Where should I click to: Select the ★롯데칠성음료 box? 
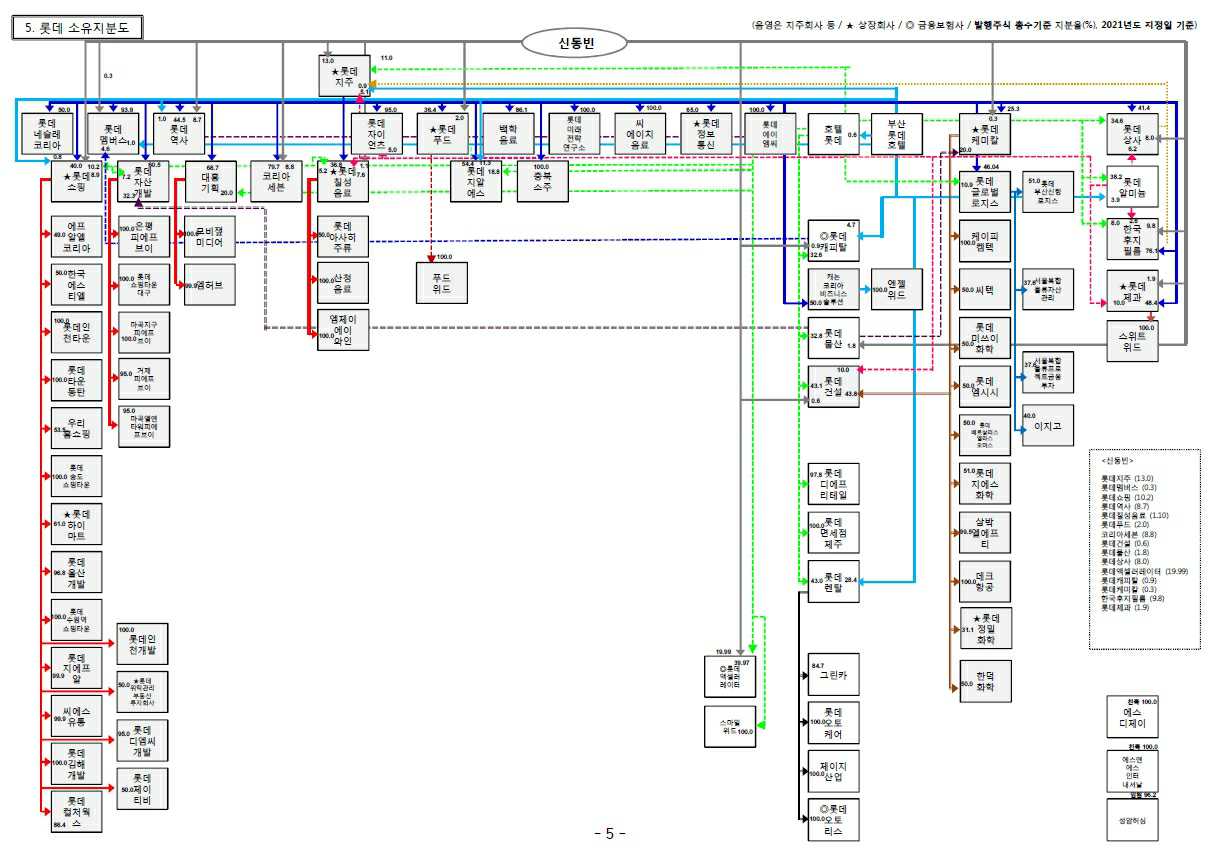tap(343, 182)
